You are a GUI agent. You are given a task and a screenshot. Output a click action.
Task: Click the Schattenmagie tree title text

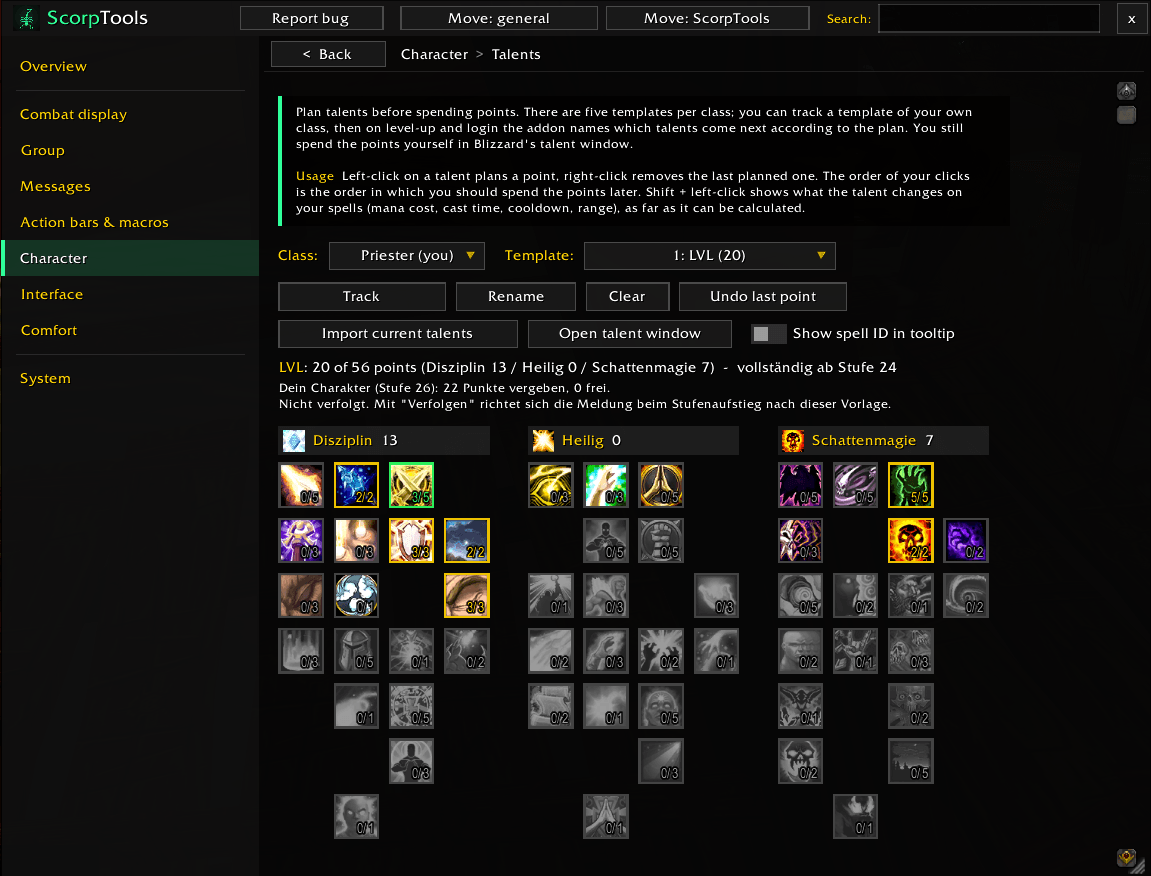point(863,441)
